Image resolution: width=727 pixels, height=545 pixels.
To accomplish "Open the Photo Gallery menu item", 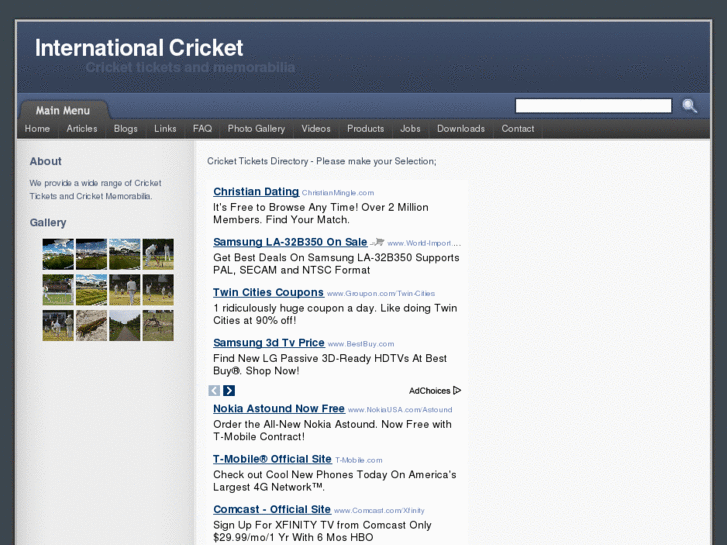I will (x=256, y=129).
